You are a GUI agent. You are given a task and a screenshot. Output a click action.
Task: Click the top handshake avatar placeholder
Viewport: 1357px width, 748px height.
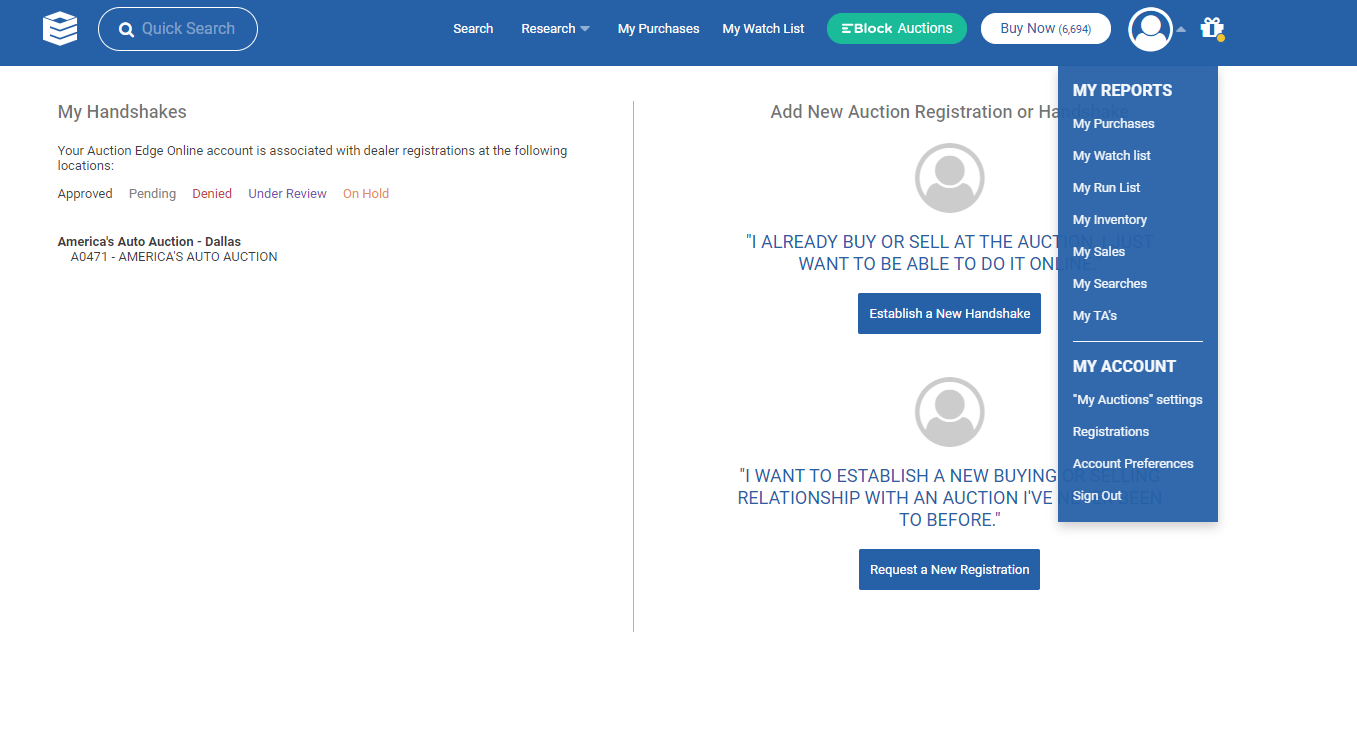[x=949, y=177]
